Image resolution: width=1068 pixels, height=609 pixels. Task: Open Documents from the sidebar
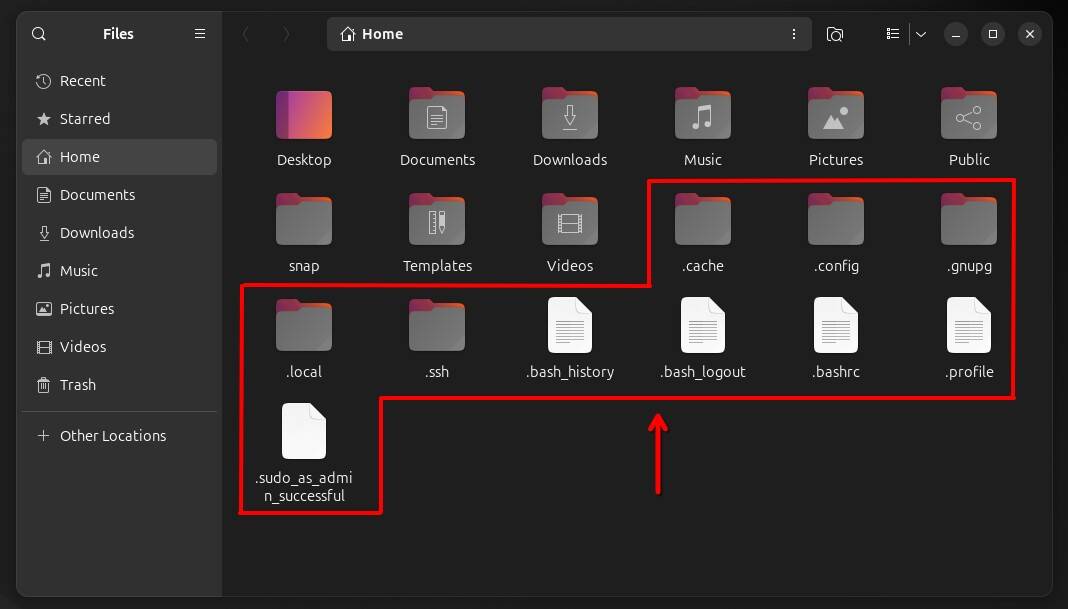click(x=96, y=194)
